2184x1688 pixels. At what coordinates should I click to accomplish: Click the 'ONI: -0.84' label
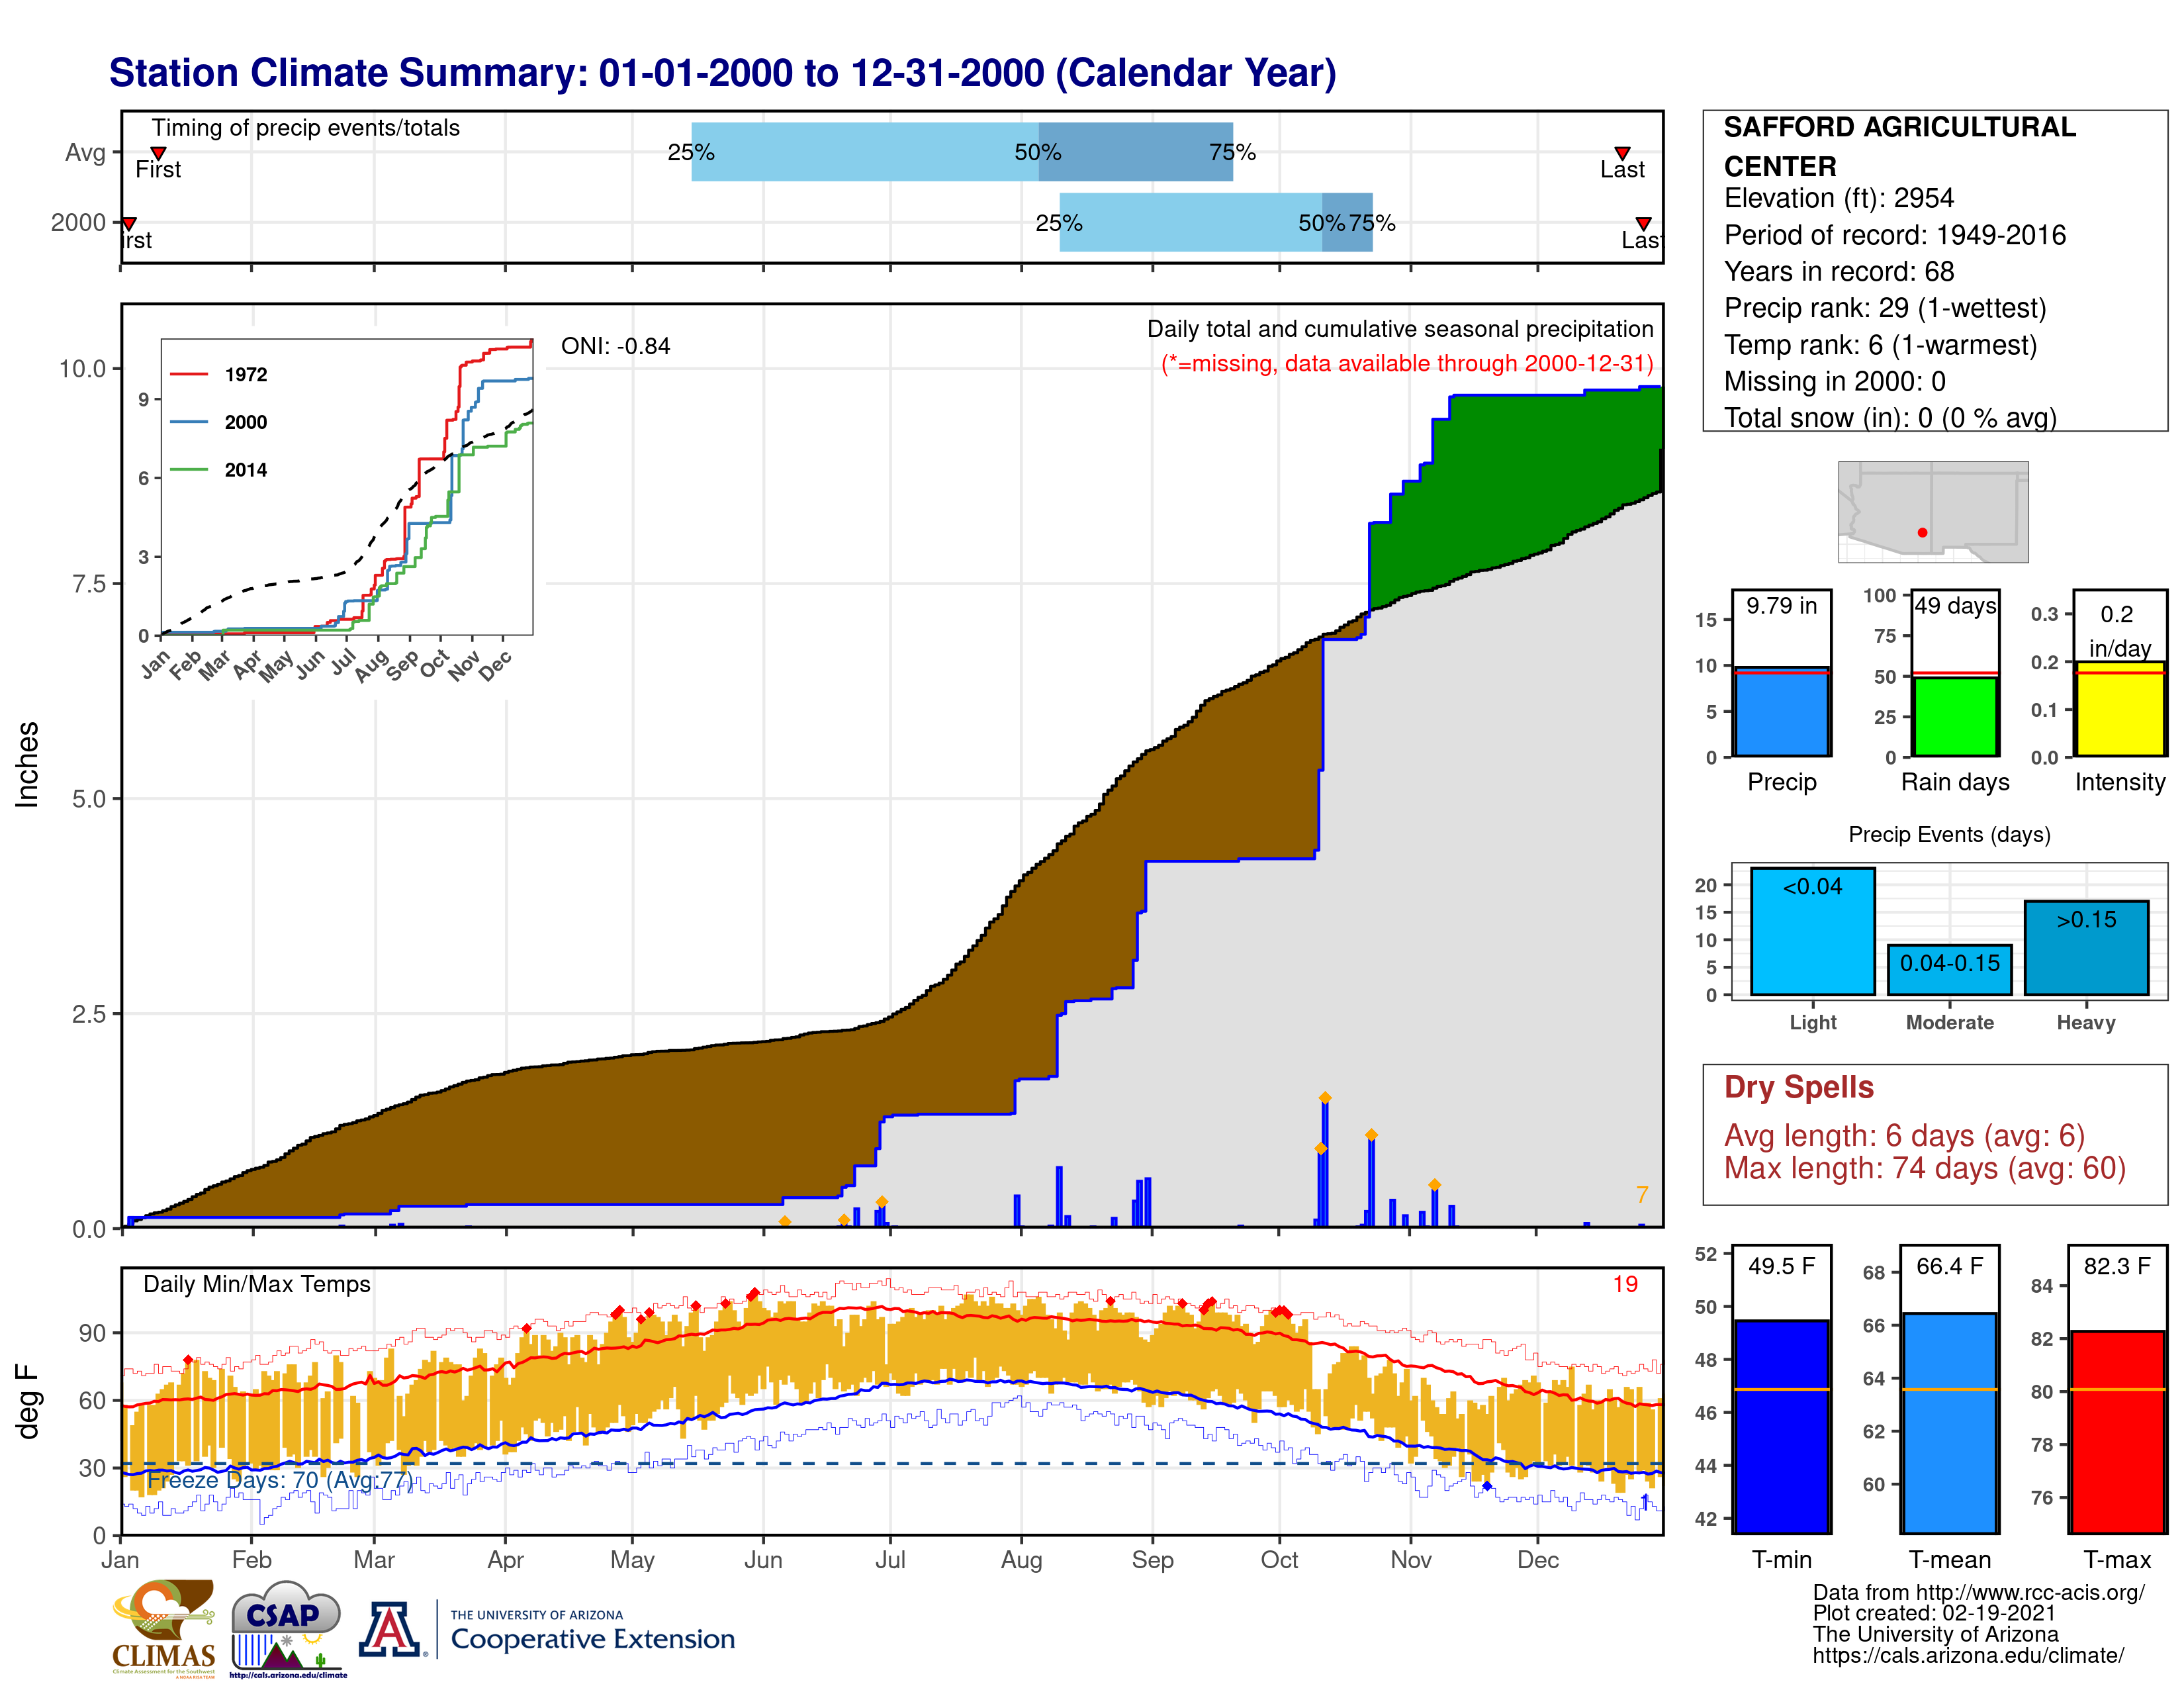(615, 346)
